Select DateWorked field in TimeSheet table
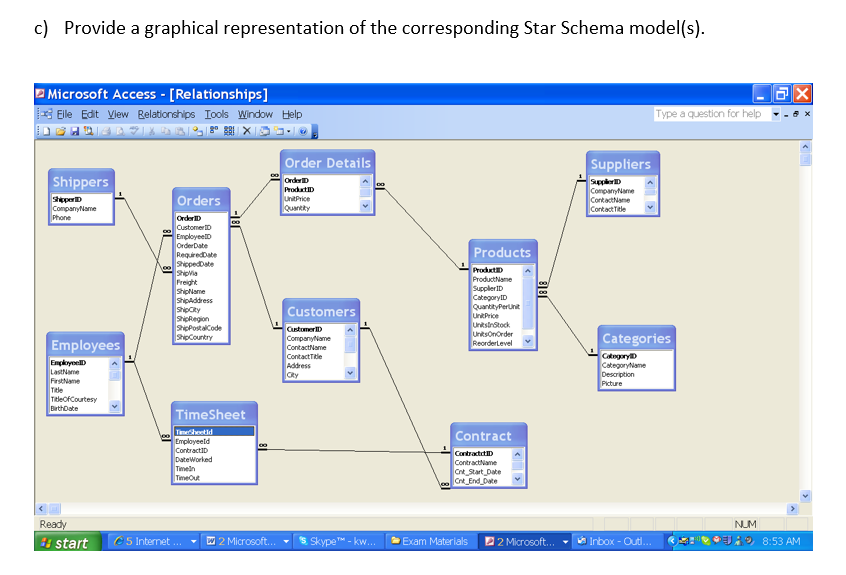The width and height of the screenshot is (846, 575). (x=194, y=459)
